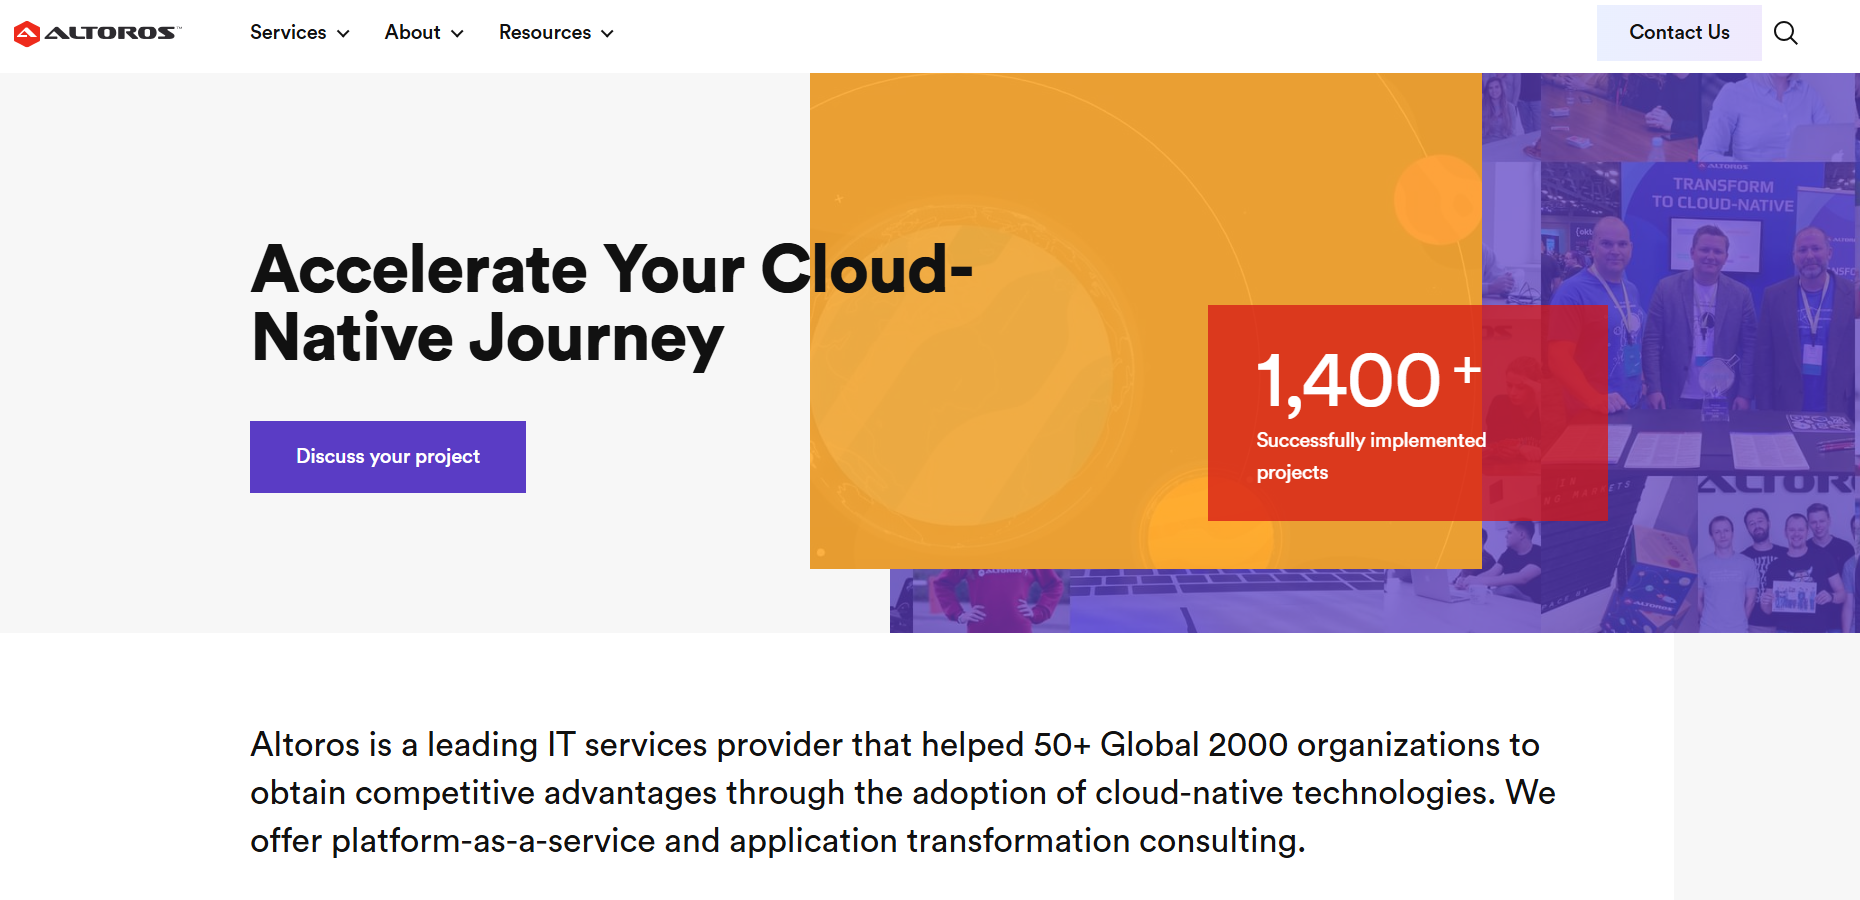Click the Successfully implemented projects caption
Viewport: 1860px width, 900px height.
(x=1370, y=456)
